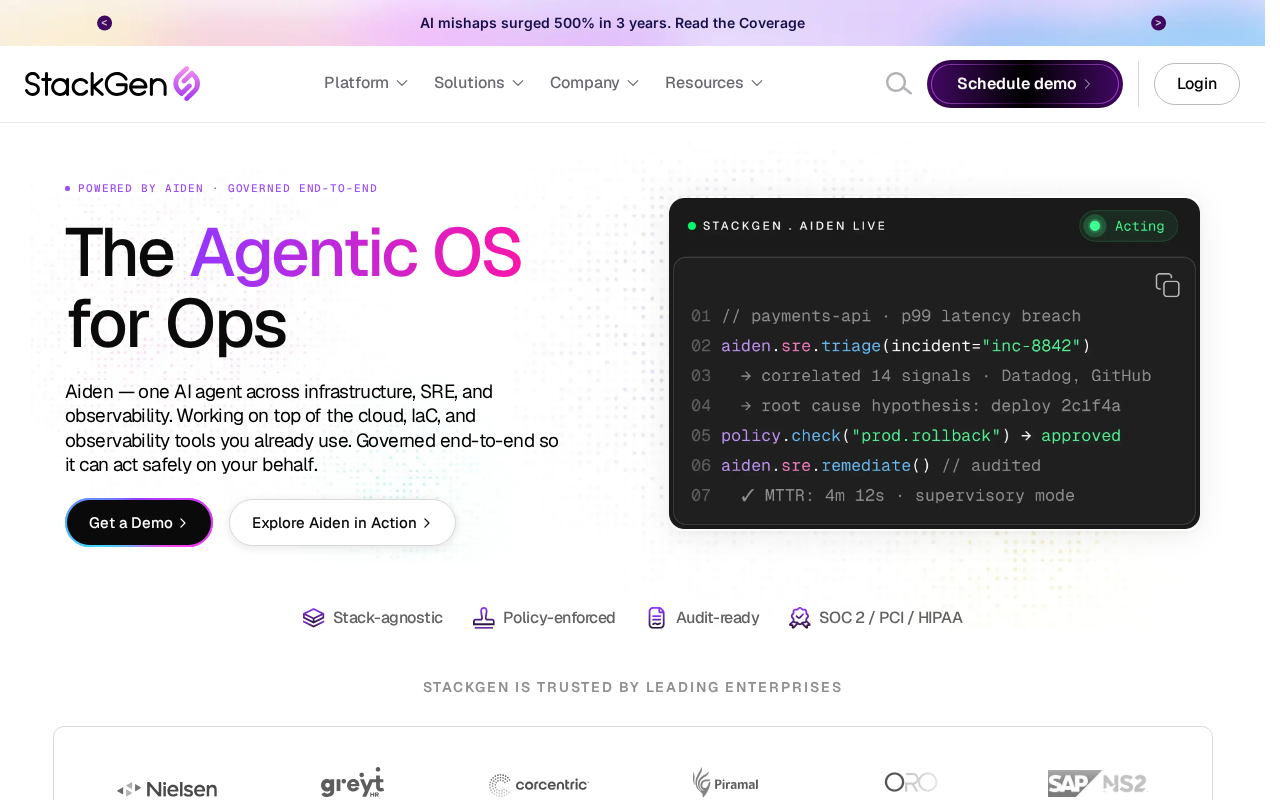Click the StackGen logo
Viewport: 1280px width, 800px height.
coord(112,84)
